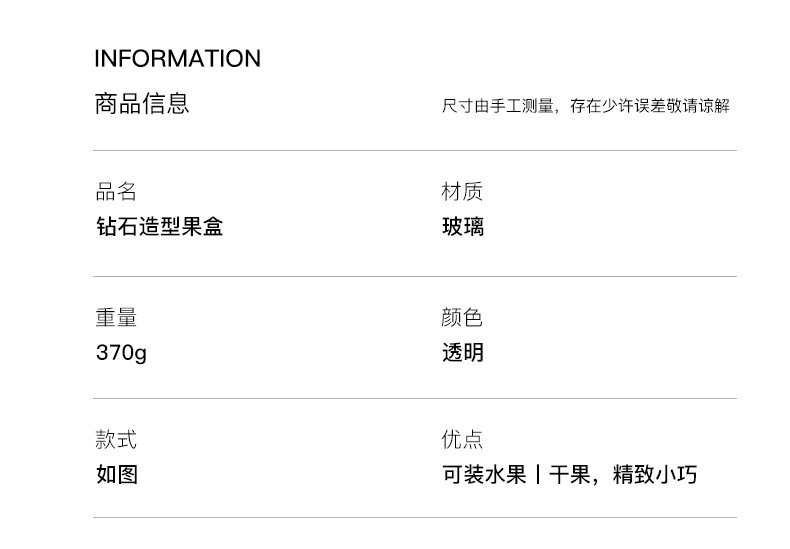
Task: Select the style value 如图
Action: pos(116,474)
